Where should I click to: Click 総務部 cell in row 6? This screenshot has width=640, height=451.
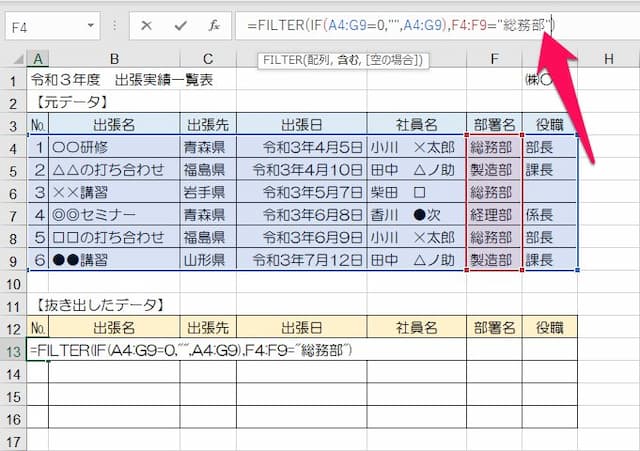(494, 192)
